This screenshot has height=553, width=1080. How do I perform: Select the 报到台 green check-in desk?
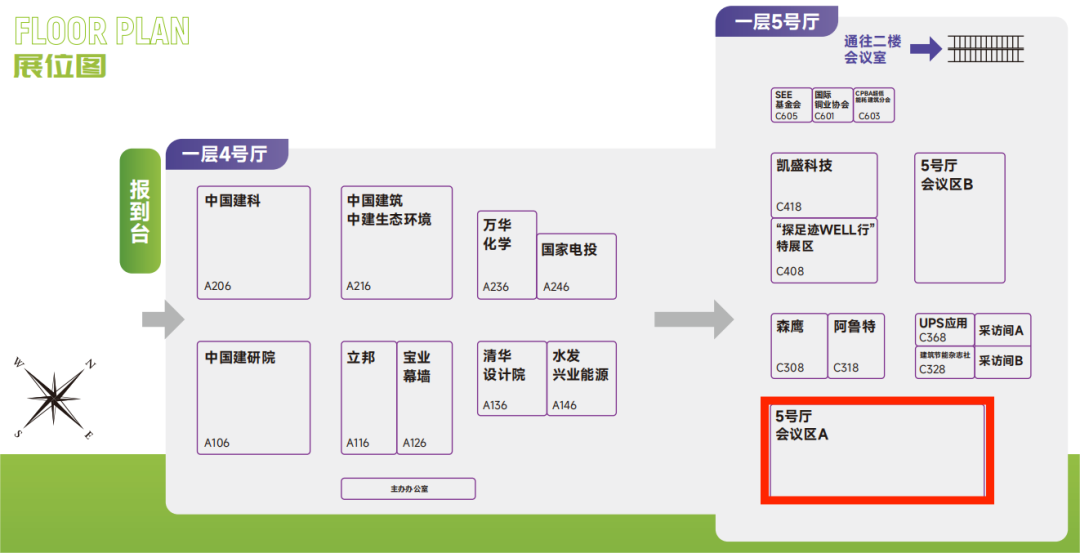point(140,211)
